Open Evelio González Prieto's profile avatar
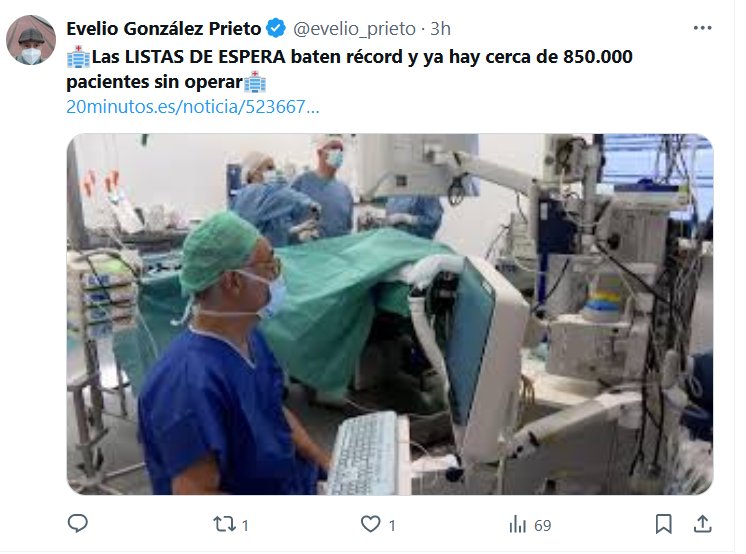 click(31, 40)
